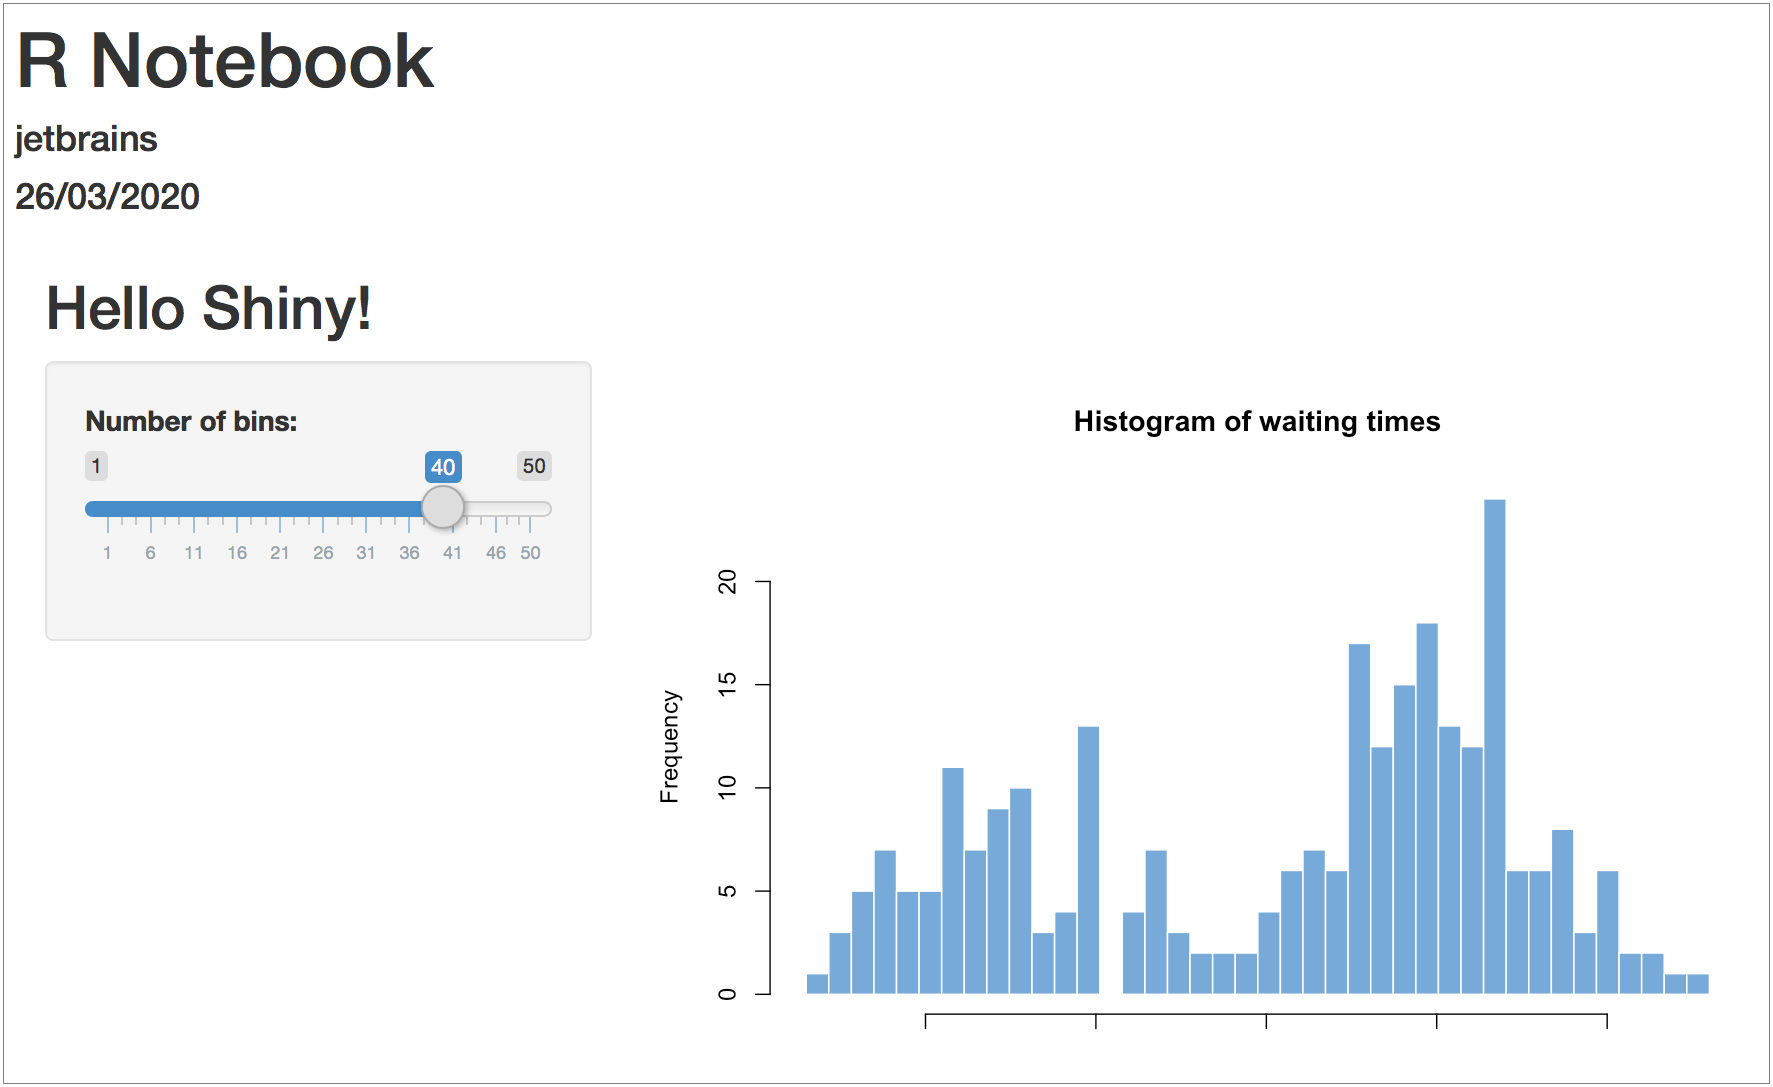This screenshot has height=1087, width=1773.
Task: Click the author name "jetbrains"
Action: click(86, 139)
